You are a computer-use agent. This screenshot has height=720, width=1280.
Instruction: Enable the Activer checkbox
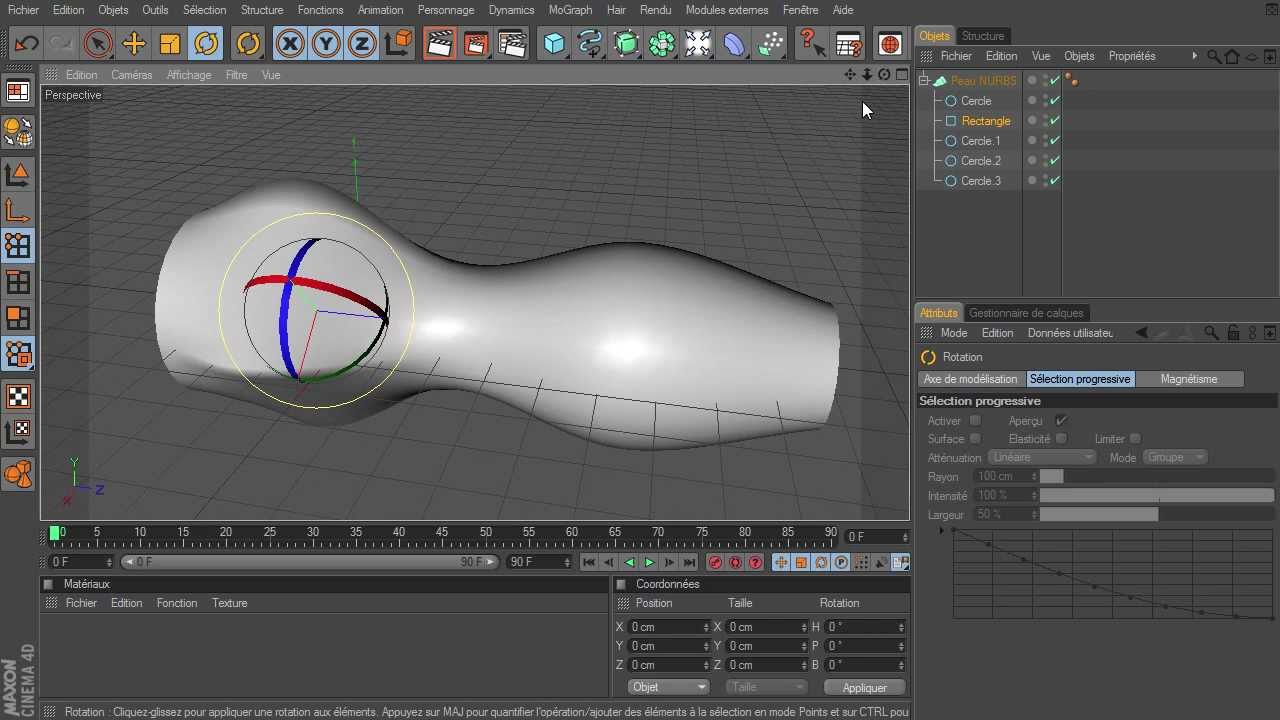(975, 421)
